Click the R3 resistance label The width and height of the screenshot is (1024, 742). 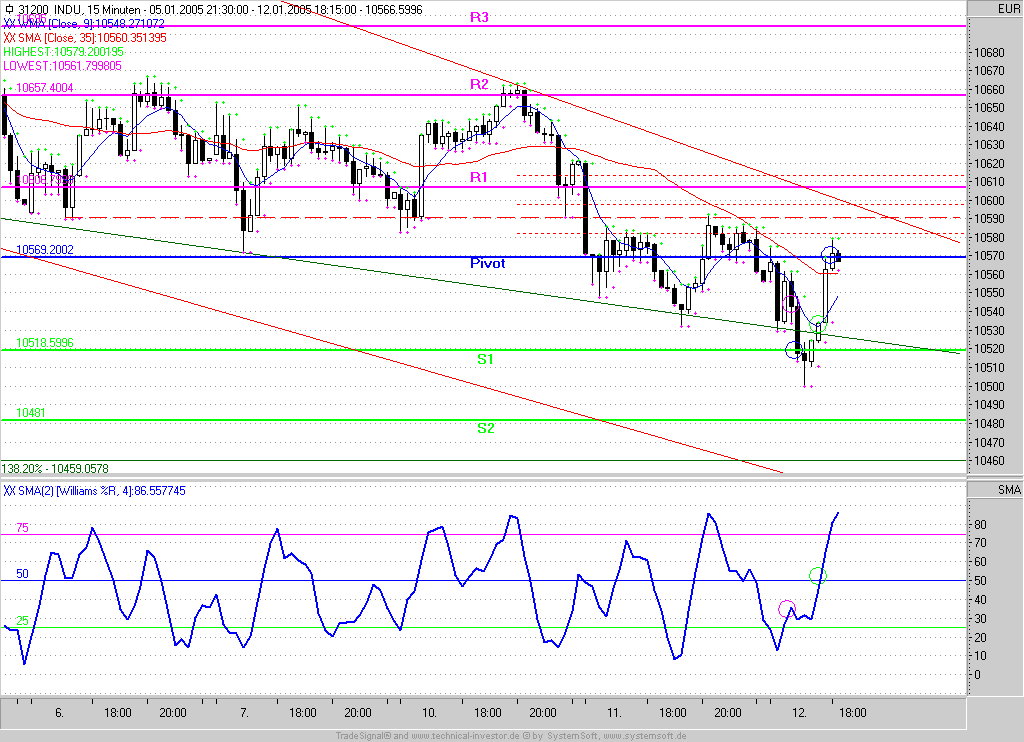pyautogui.click(x=479, y=17)
